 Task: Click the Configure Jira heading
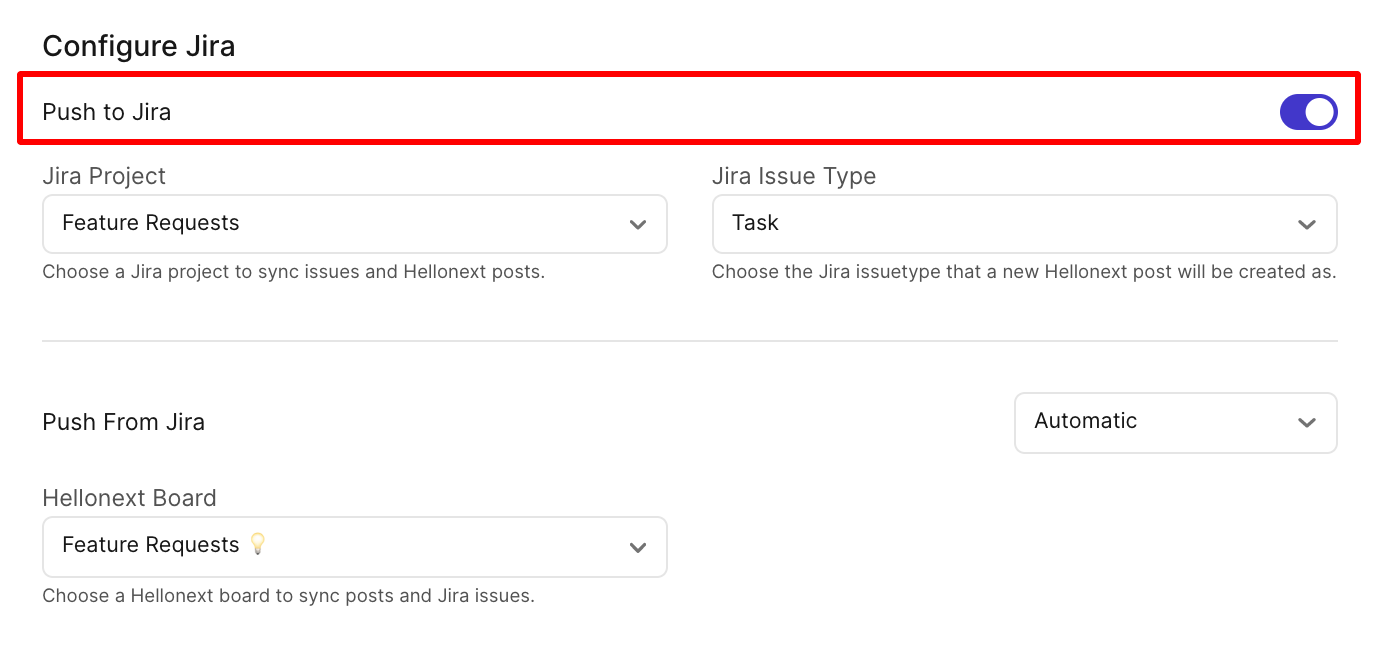[139, 46]
